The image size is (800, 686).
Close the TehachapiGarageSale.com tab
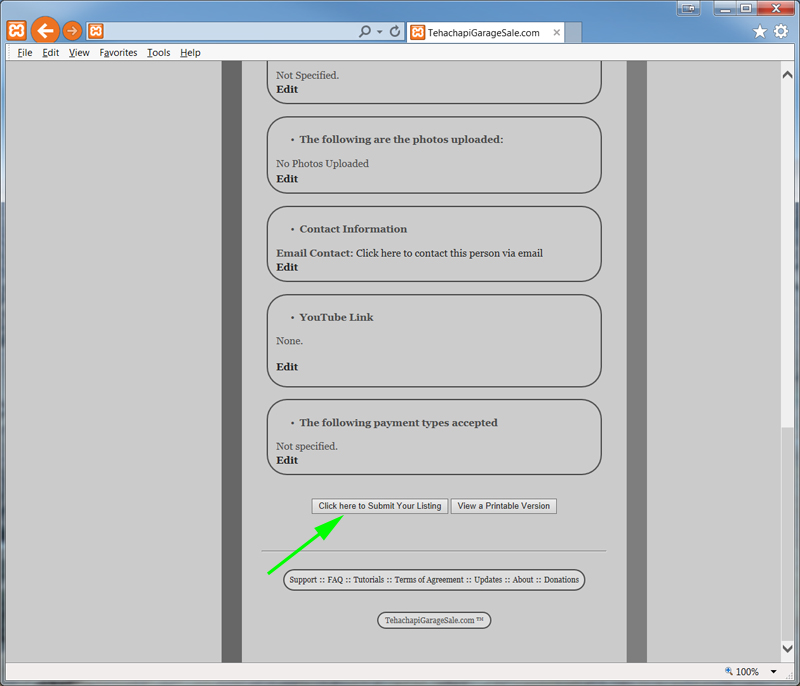coord(557,33)
